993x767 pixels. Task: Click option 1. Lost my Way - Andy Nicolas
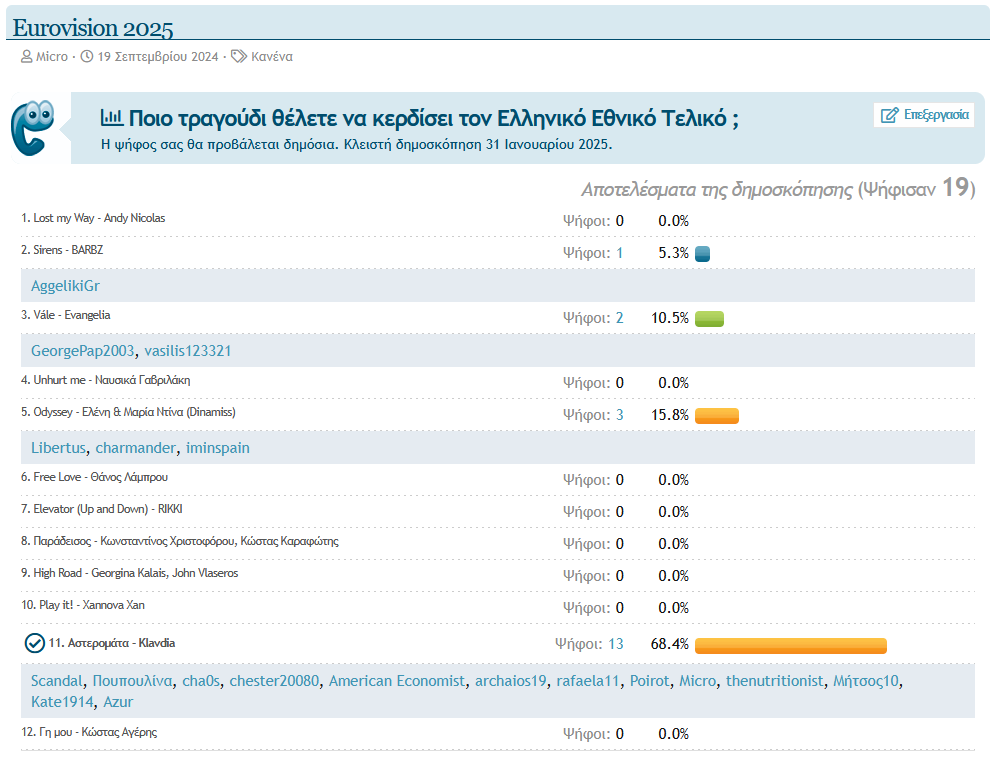(93, 218)
